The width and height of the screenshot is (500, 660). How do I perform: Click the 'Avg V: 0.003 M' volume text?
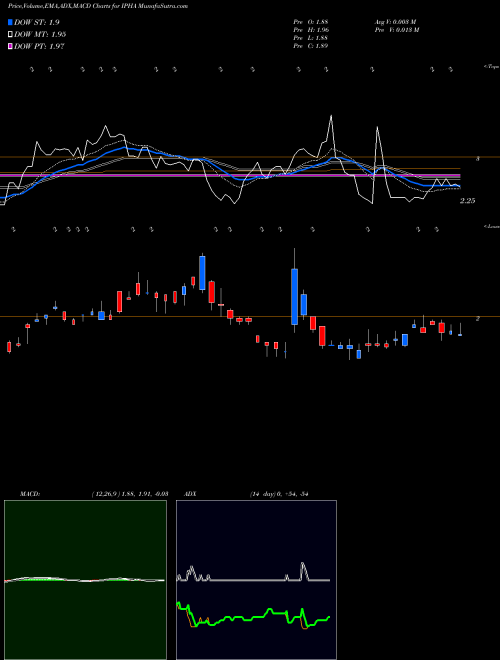pyautogui.click(x=395, y=22)
